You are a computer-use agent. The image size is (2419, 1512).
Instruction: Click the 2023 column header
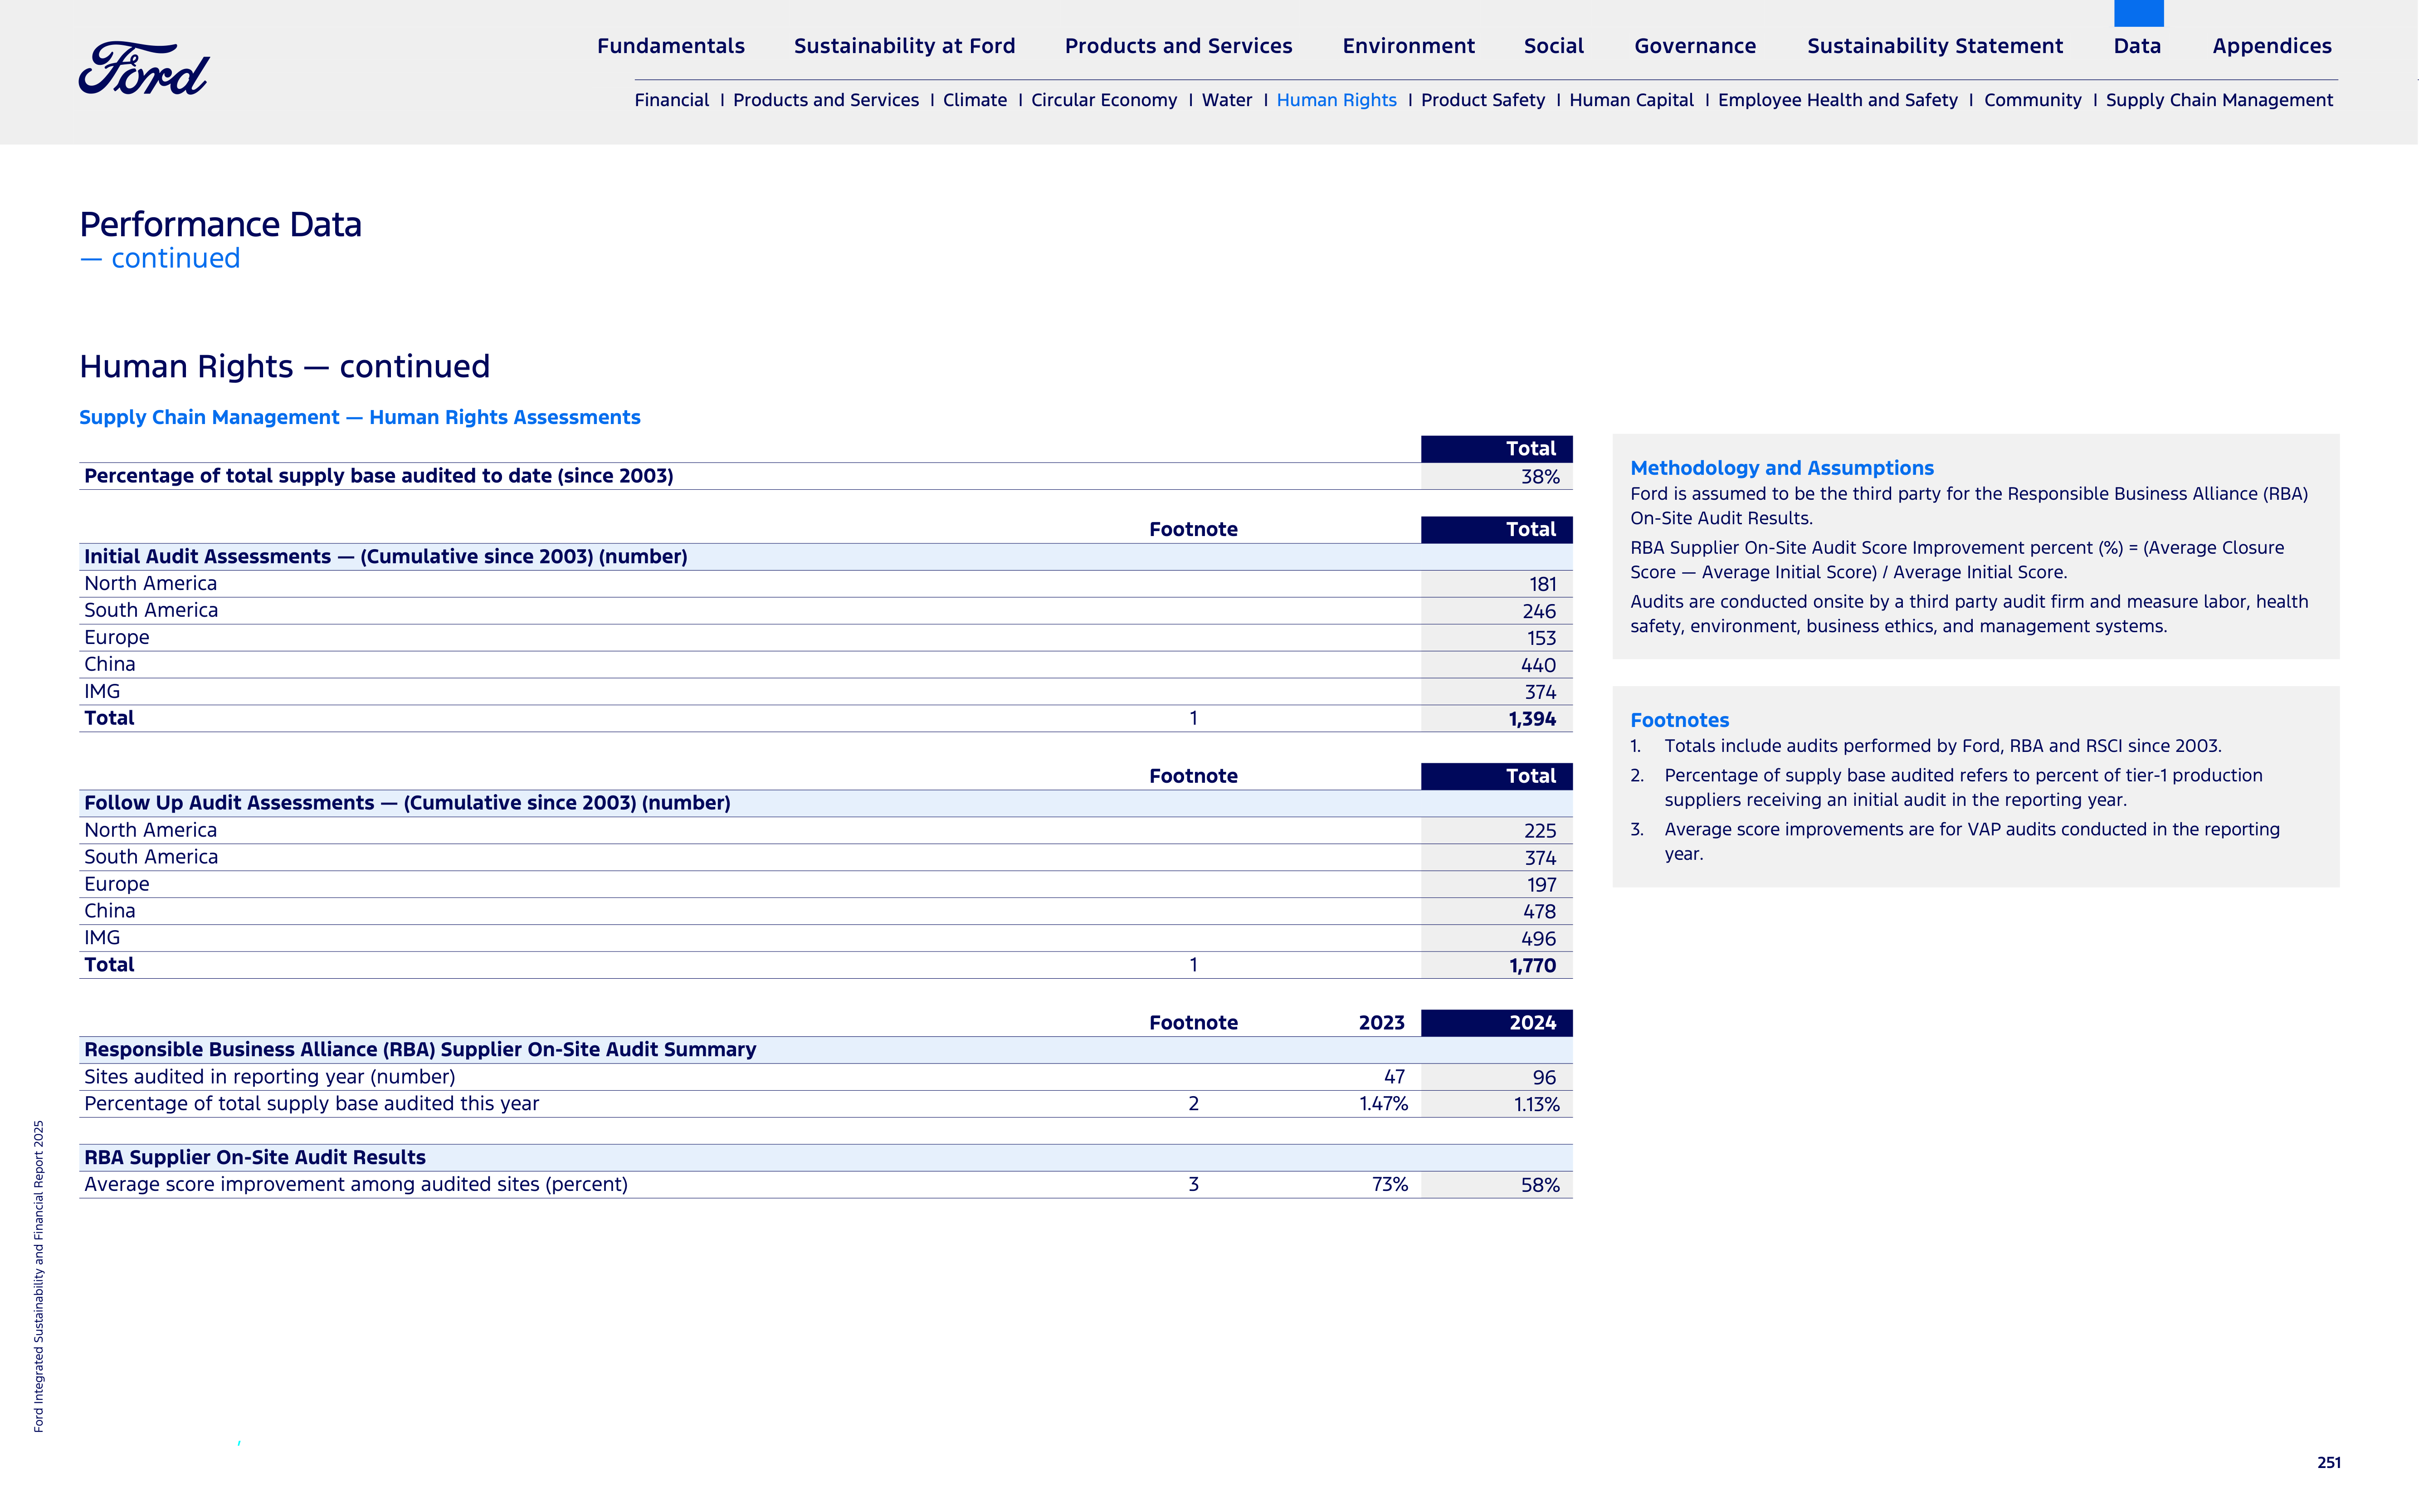(x=1381, y=1023)
